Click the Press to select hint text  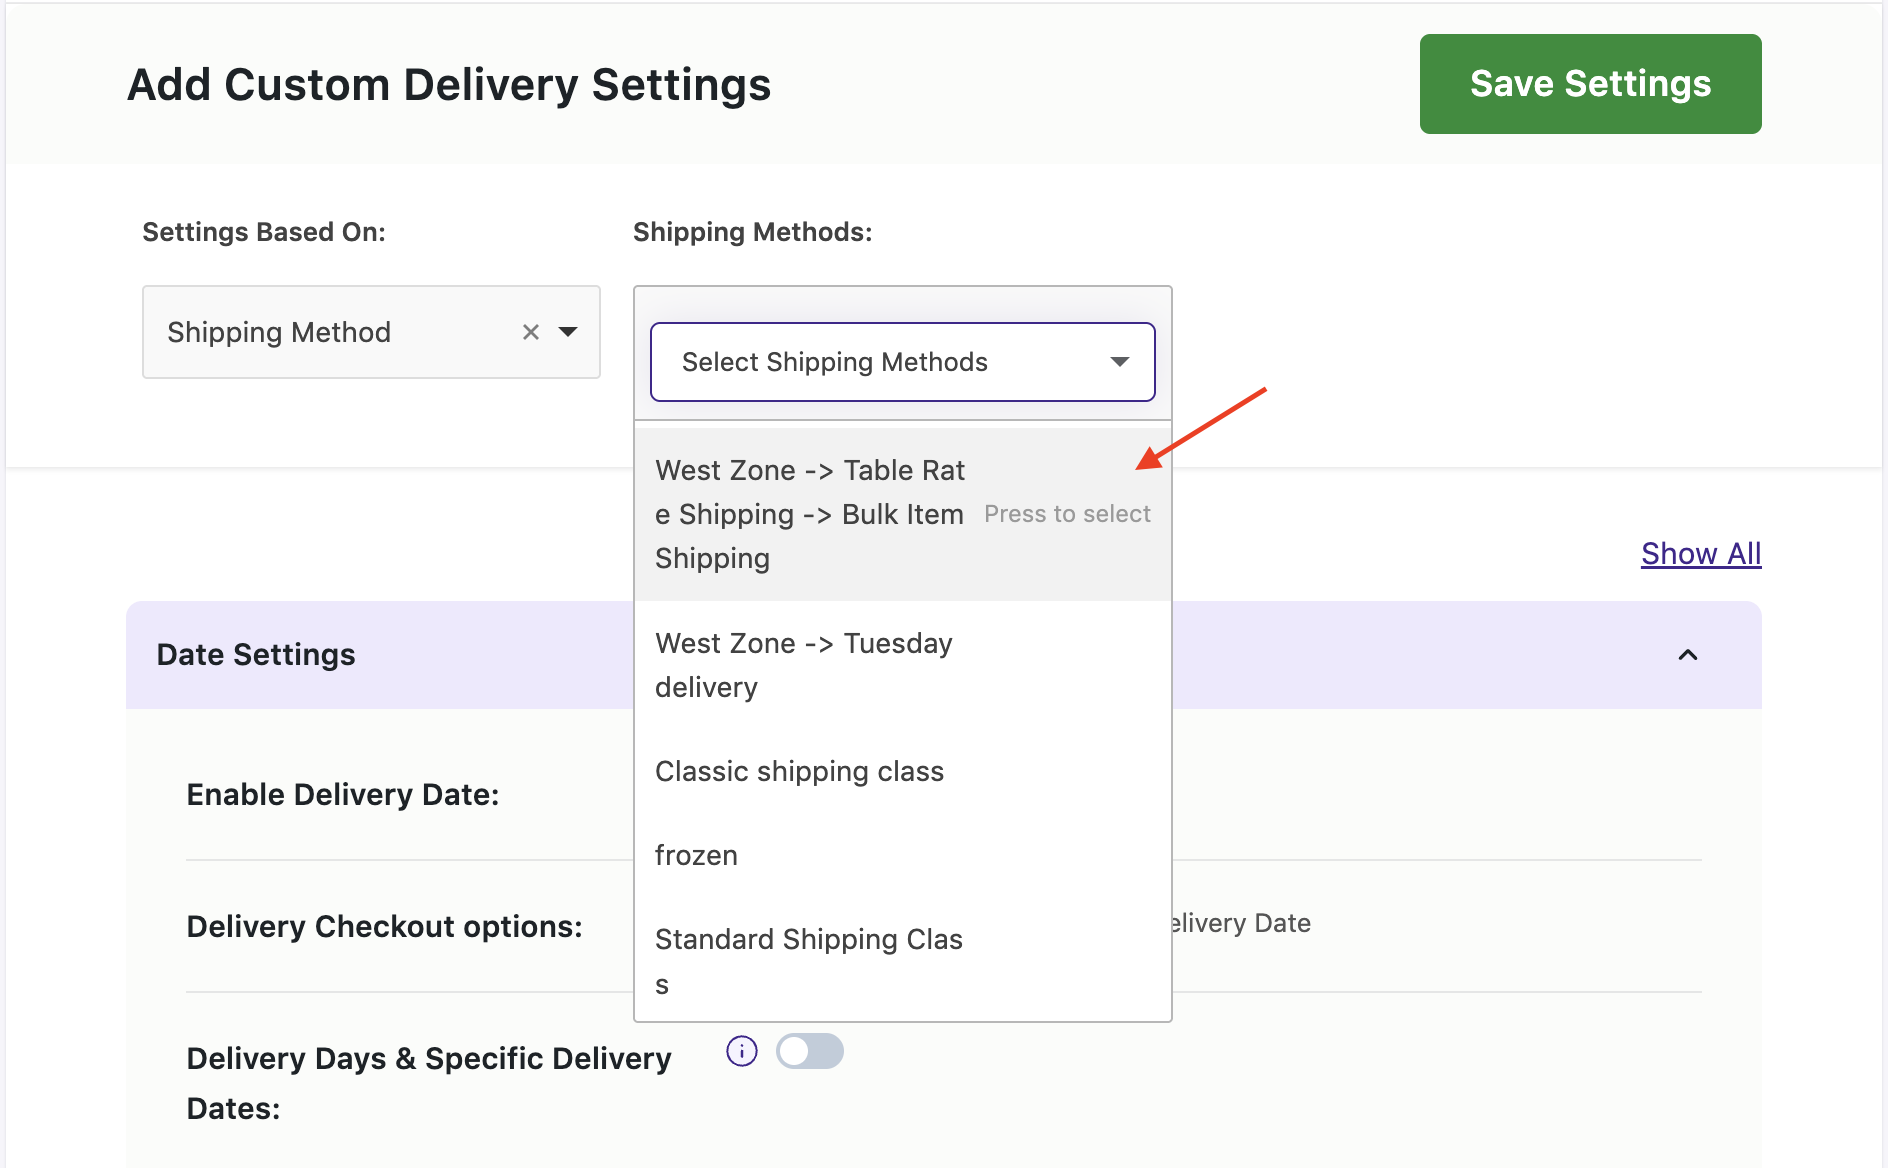tap(1066, 514)
